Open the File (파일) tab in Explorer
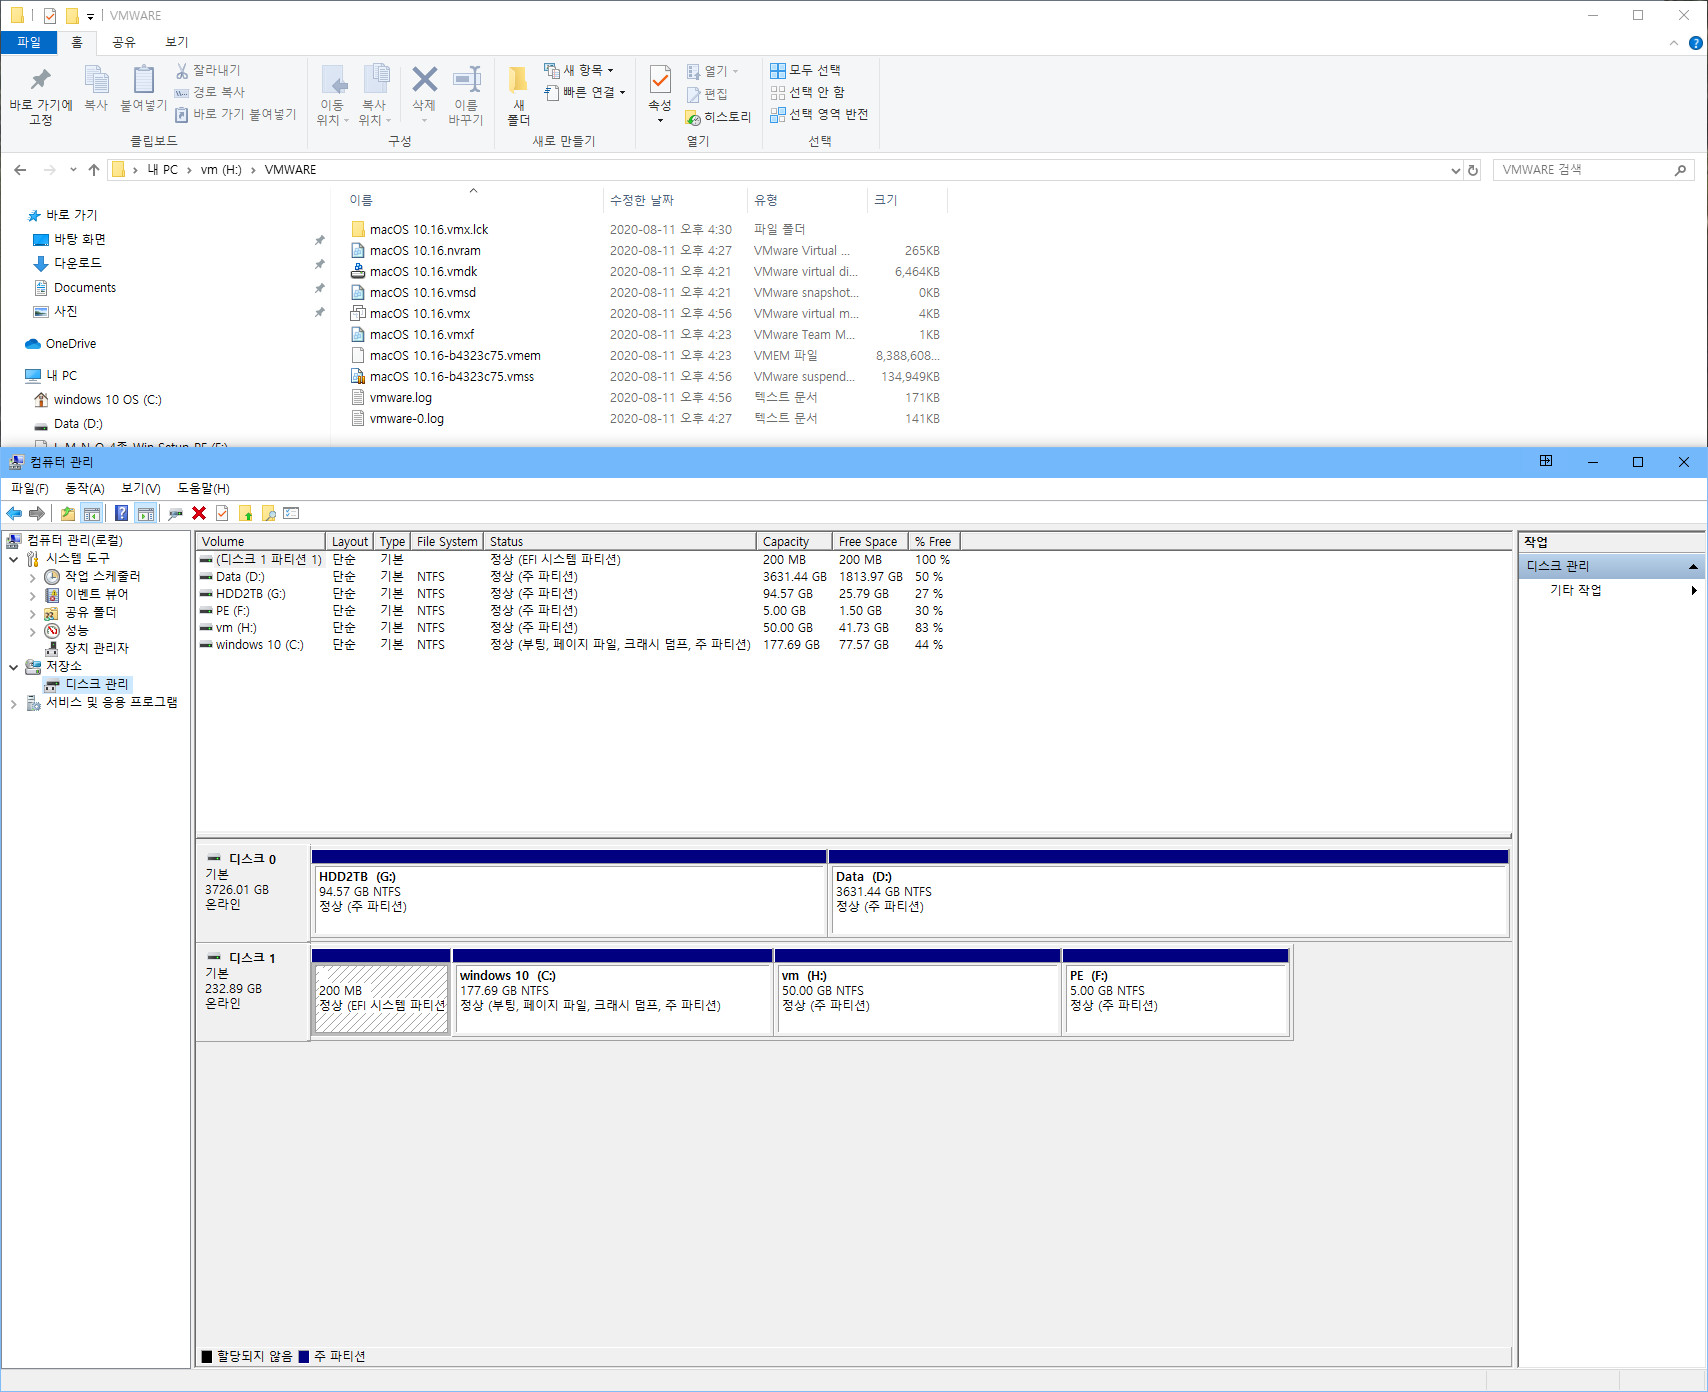 point(29,42)
